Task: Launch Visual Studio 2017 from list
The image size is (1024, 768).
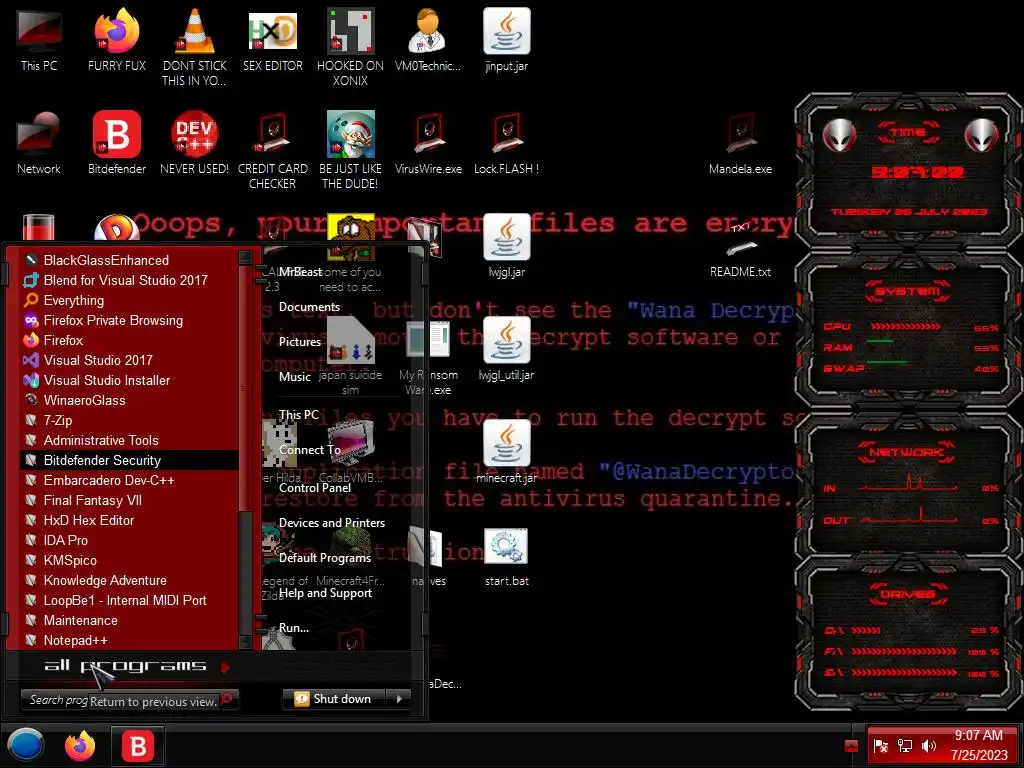Action: [x=129, y=360]
